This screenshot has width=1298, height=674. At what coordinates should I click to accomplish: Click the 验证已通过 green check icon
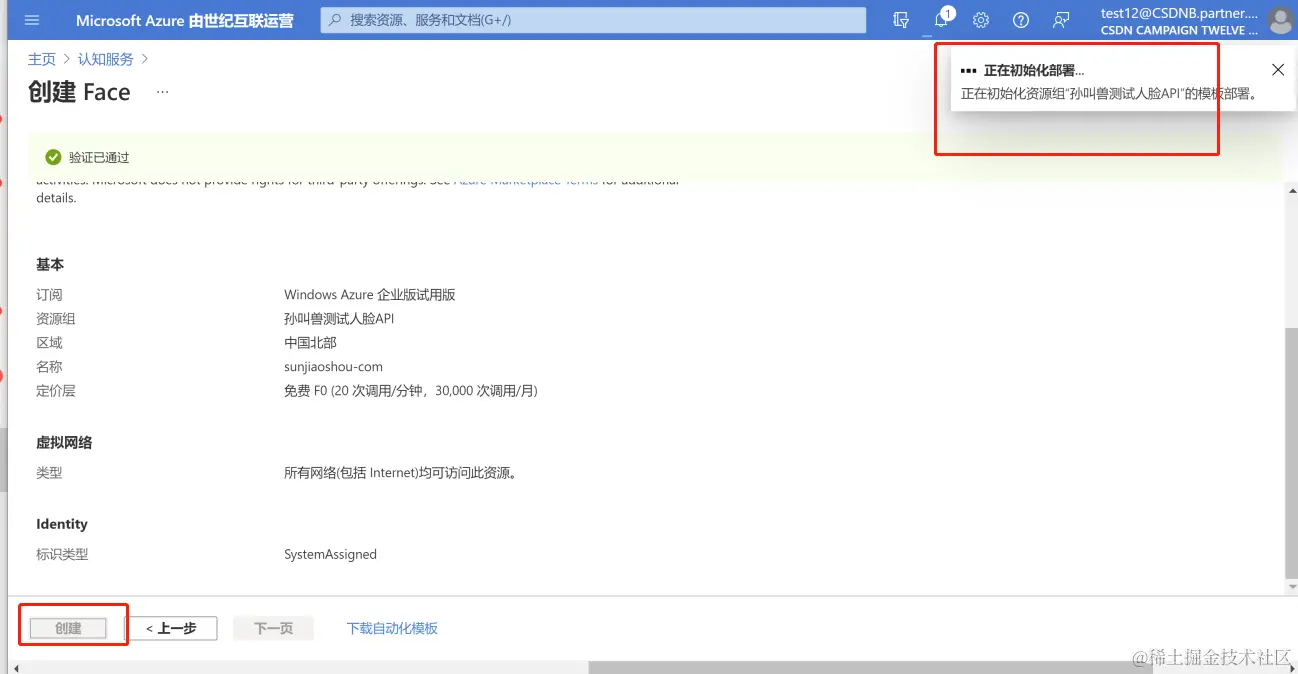tap(53, 157)
